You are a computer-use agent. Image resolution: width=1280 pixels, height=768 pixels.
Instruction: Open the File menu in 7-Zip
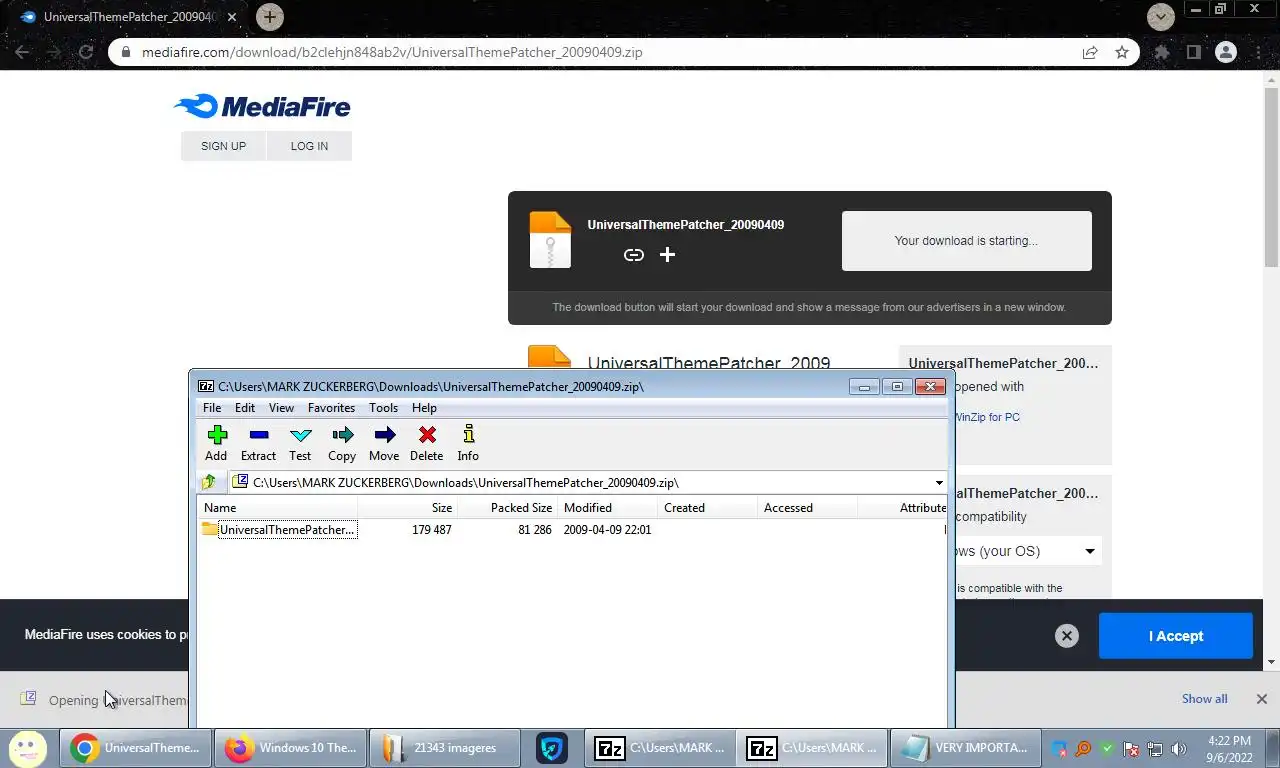tap(212, 408)
